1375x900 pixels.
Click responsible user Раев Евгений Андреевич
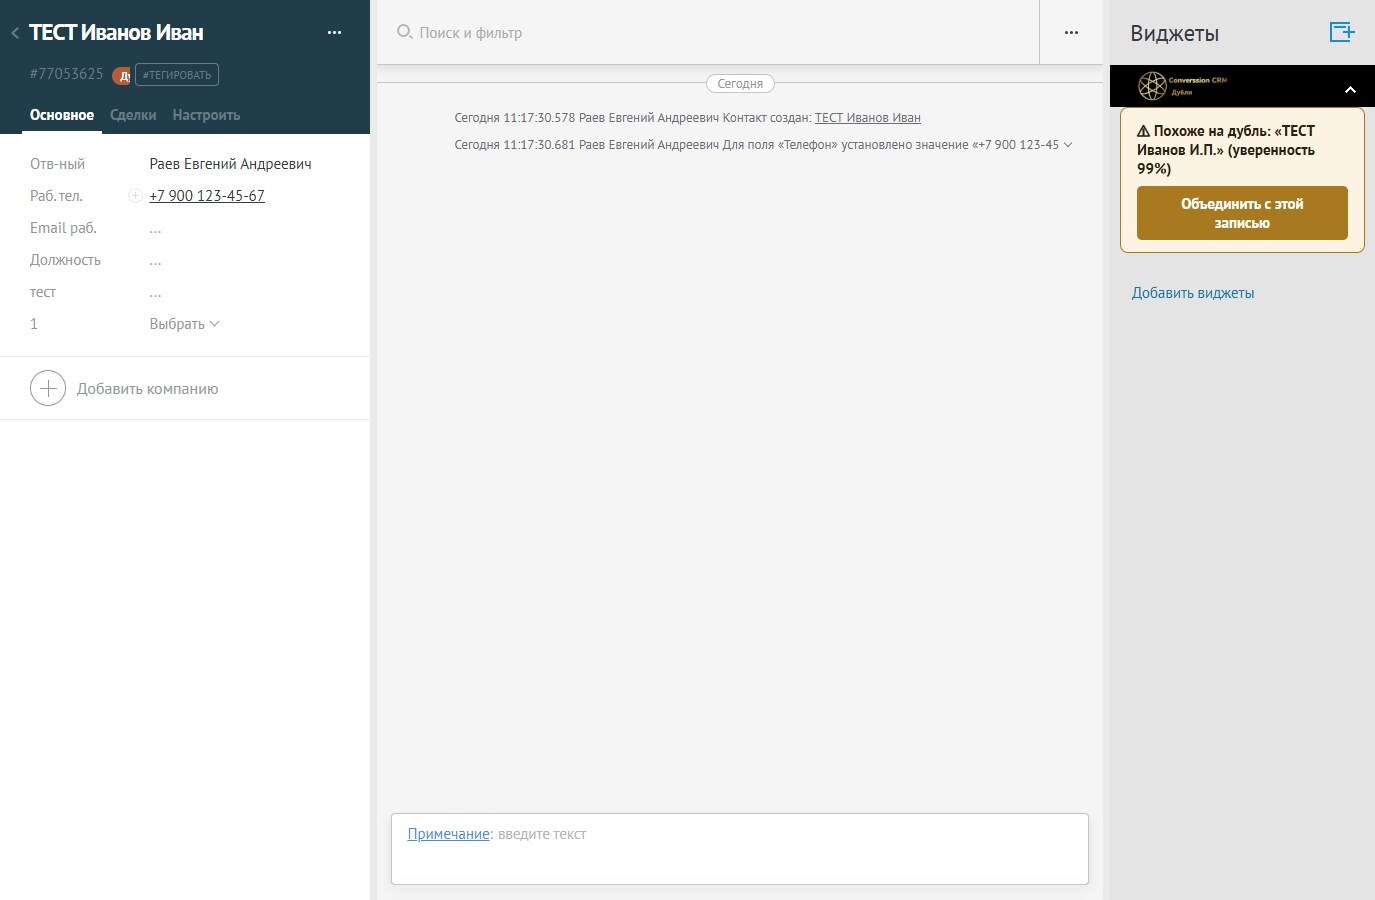[x=230, y=164]
